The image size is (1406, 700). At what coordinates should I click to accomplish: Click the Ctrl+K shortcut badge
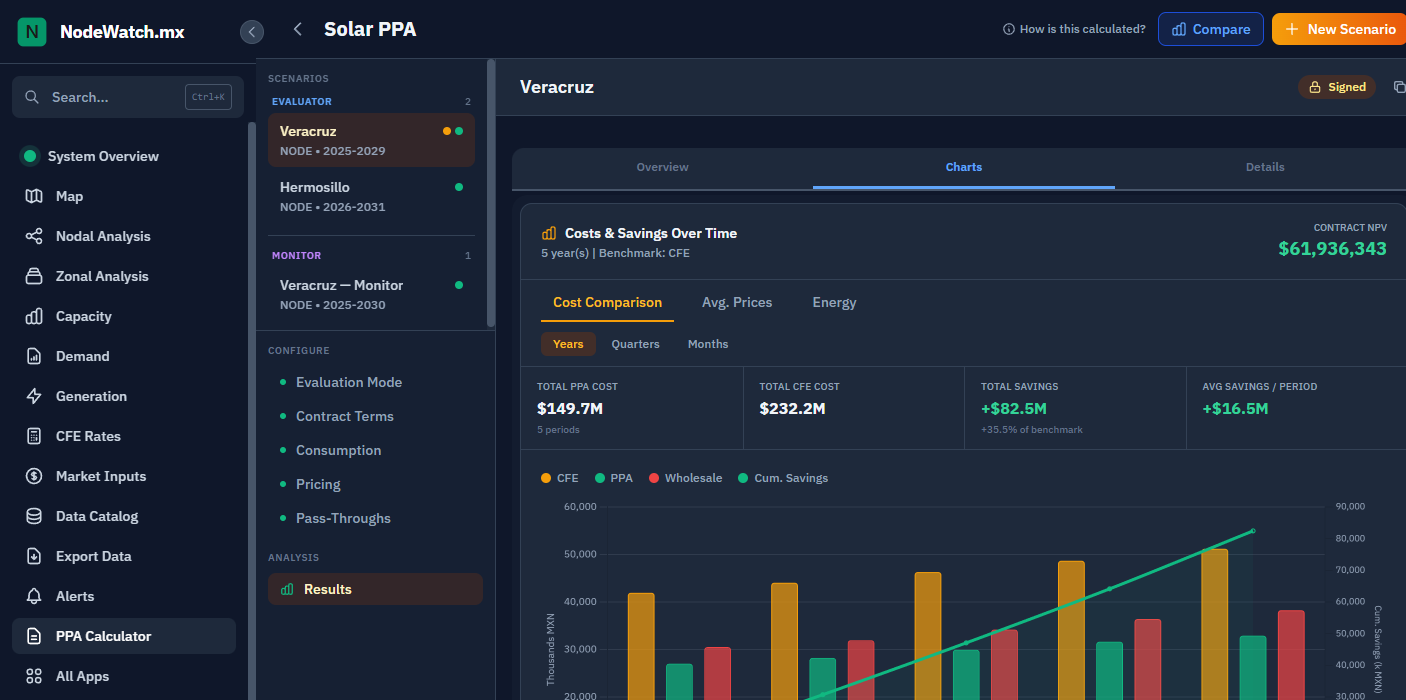click(x=209, y=97)
